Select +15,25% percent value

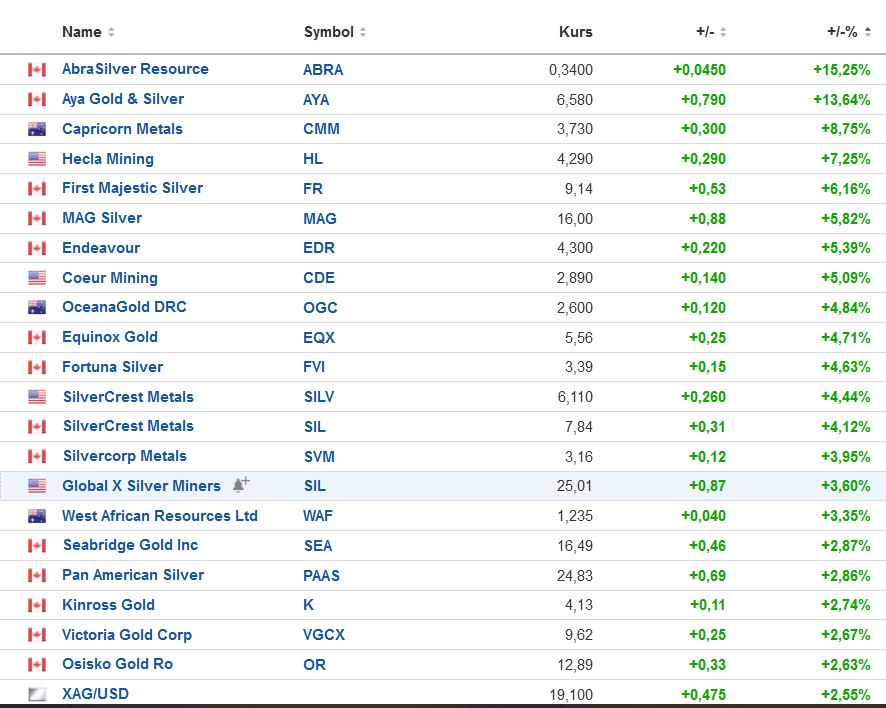(x=841, y=70)
